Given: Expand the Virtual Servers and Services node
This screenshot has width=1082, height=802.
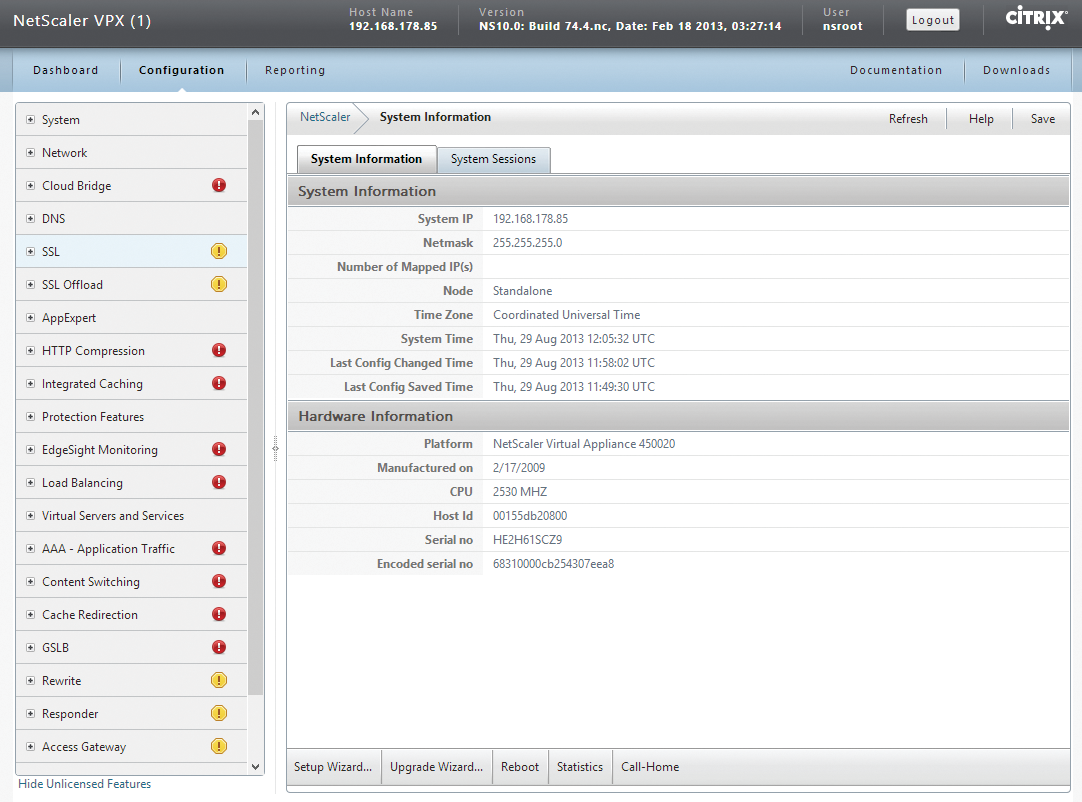Looking at the screenshot, I should tap(30, 516).
